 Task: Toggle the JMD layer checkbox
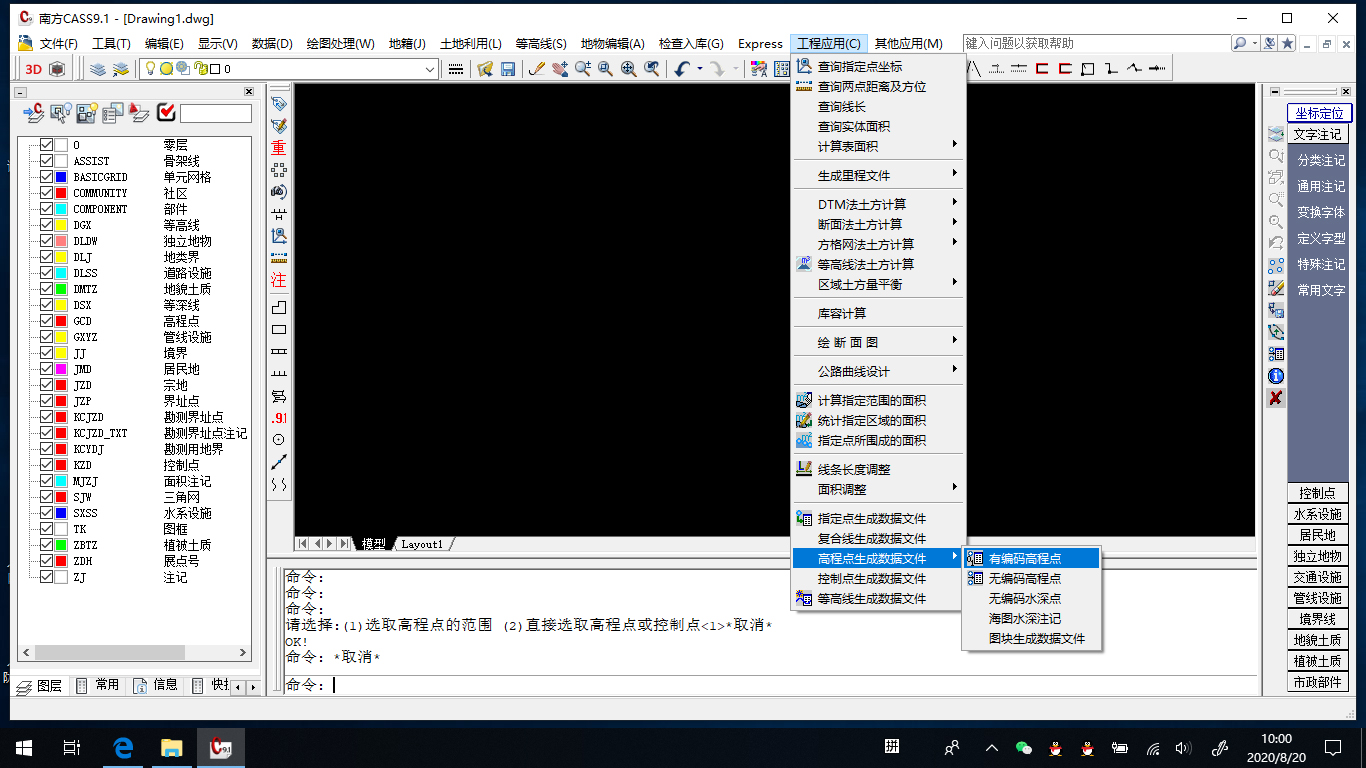46,369
